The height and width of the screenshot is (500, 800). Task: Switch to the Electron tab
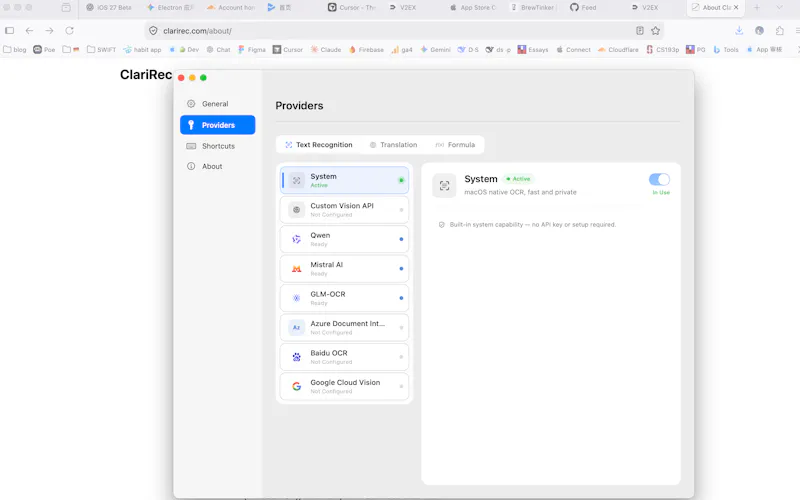click(170, 8)
